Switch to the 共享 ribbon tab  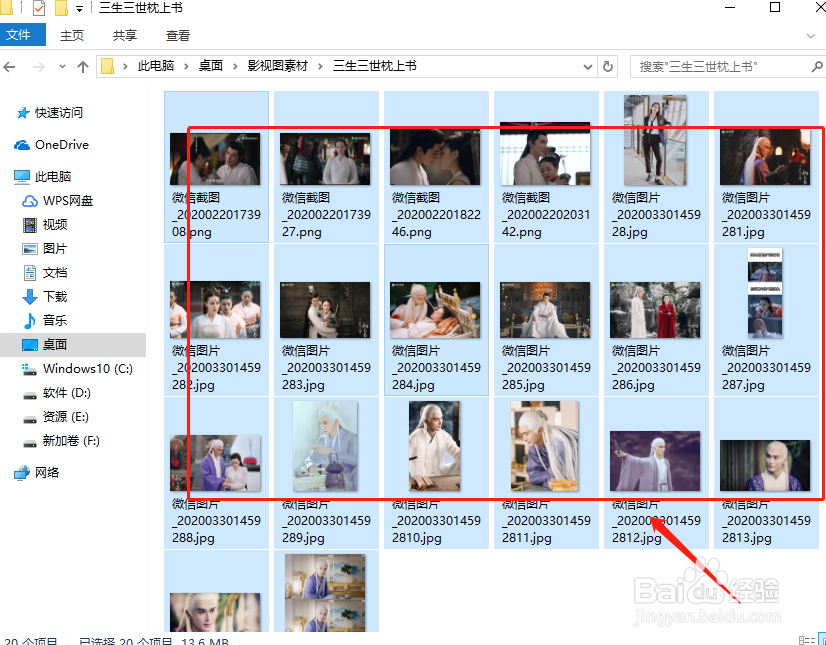125,35
